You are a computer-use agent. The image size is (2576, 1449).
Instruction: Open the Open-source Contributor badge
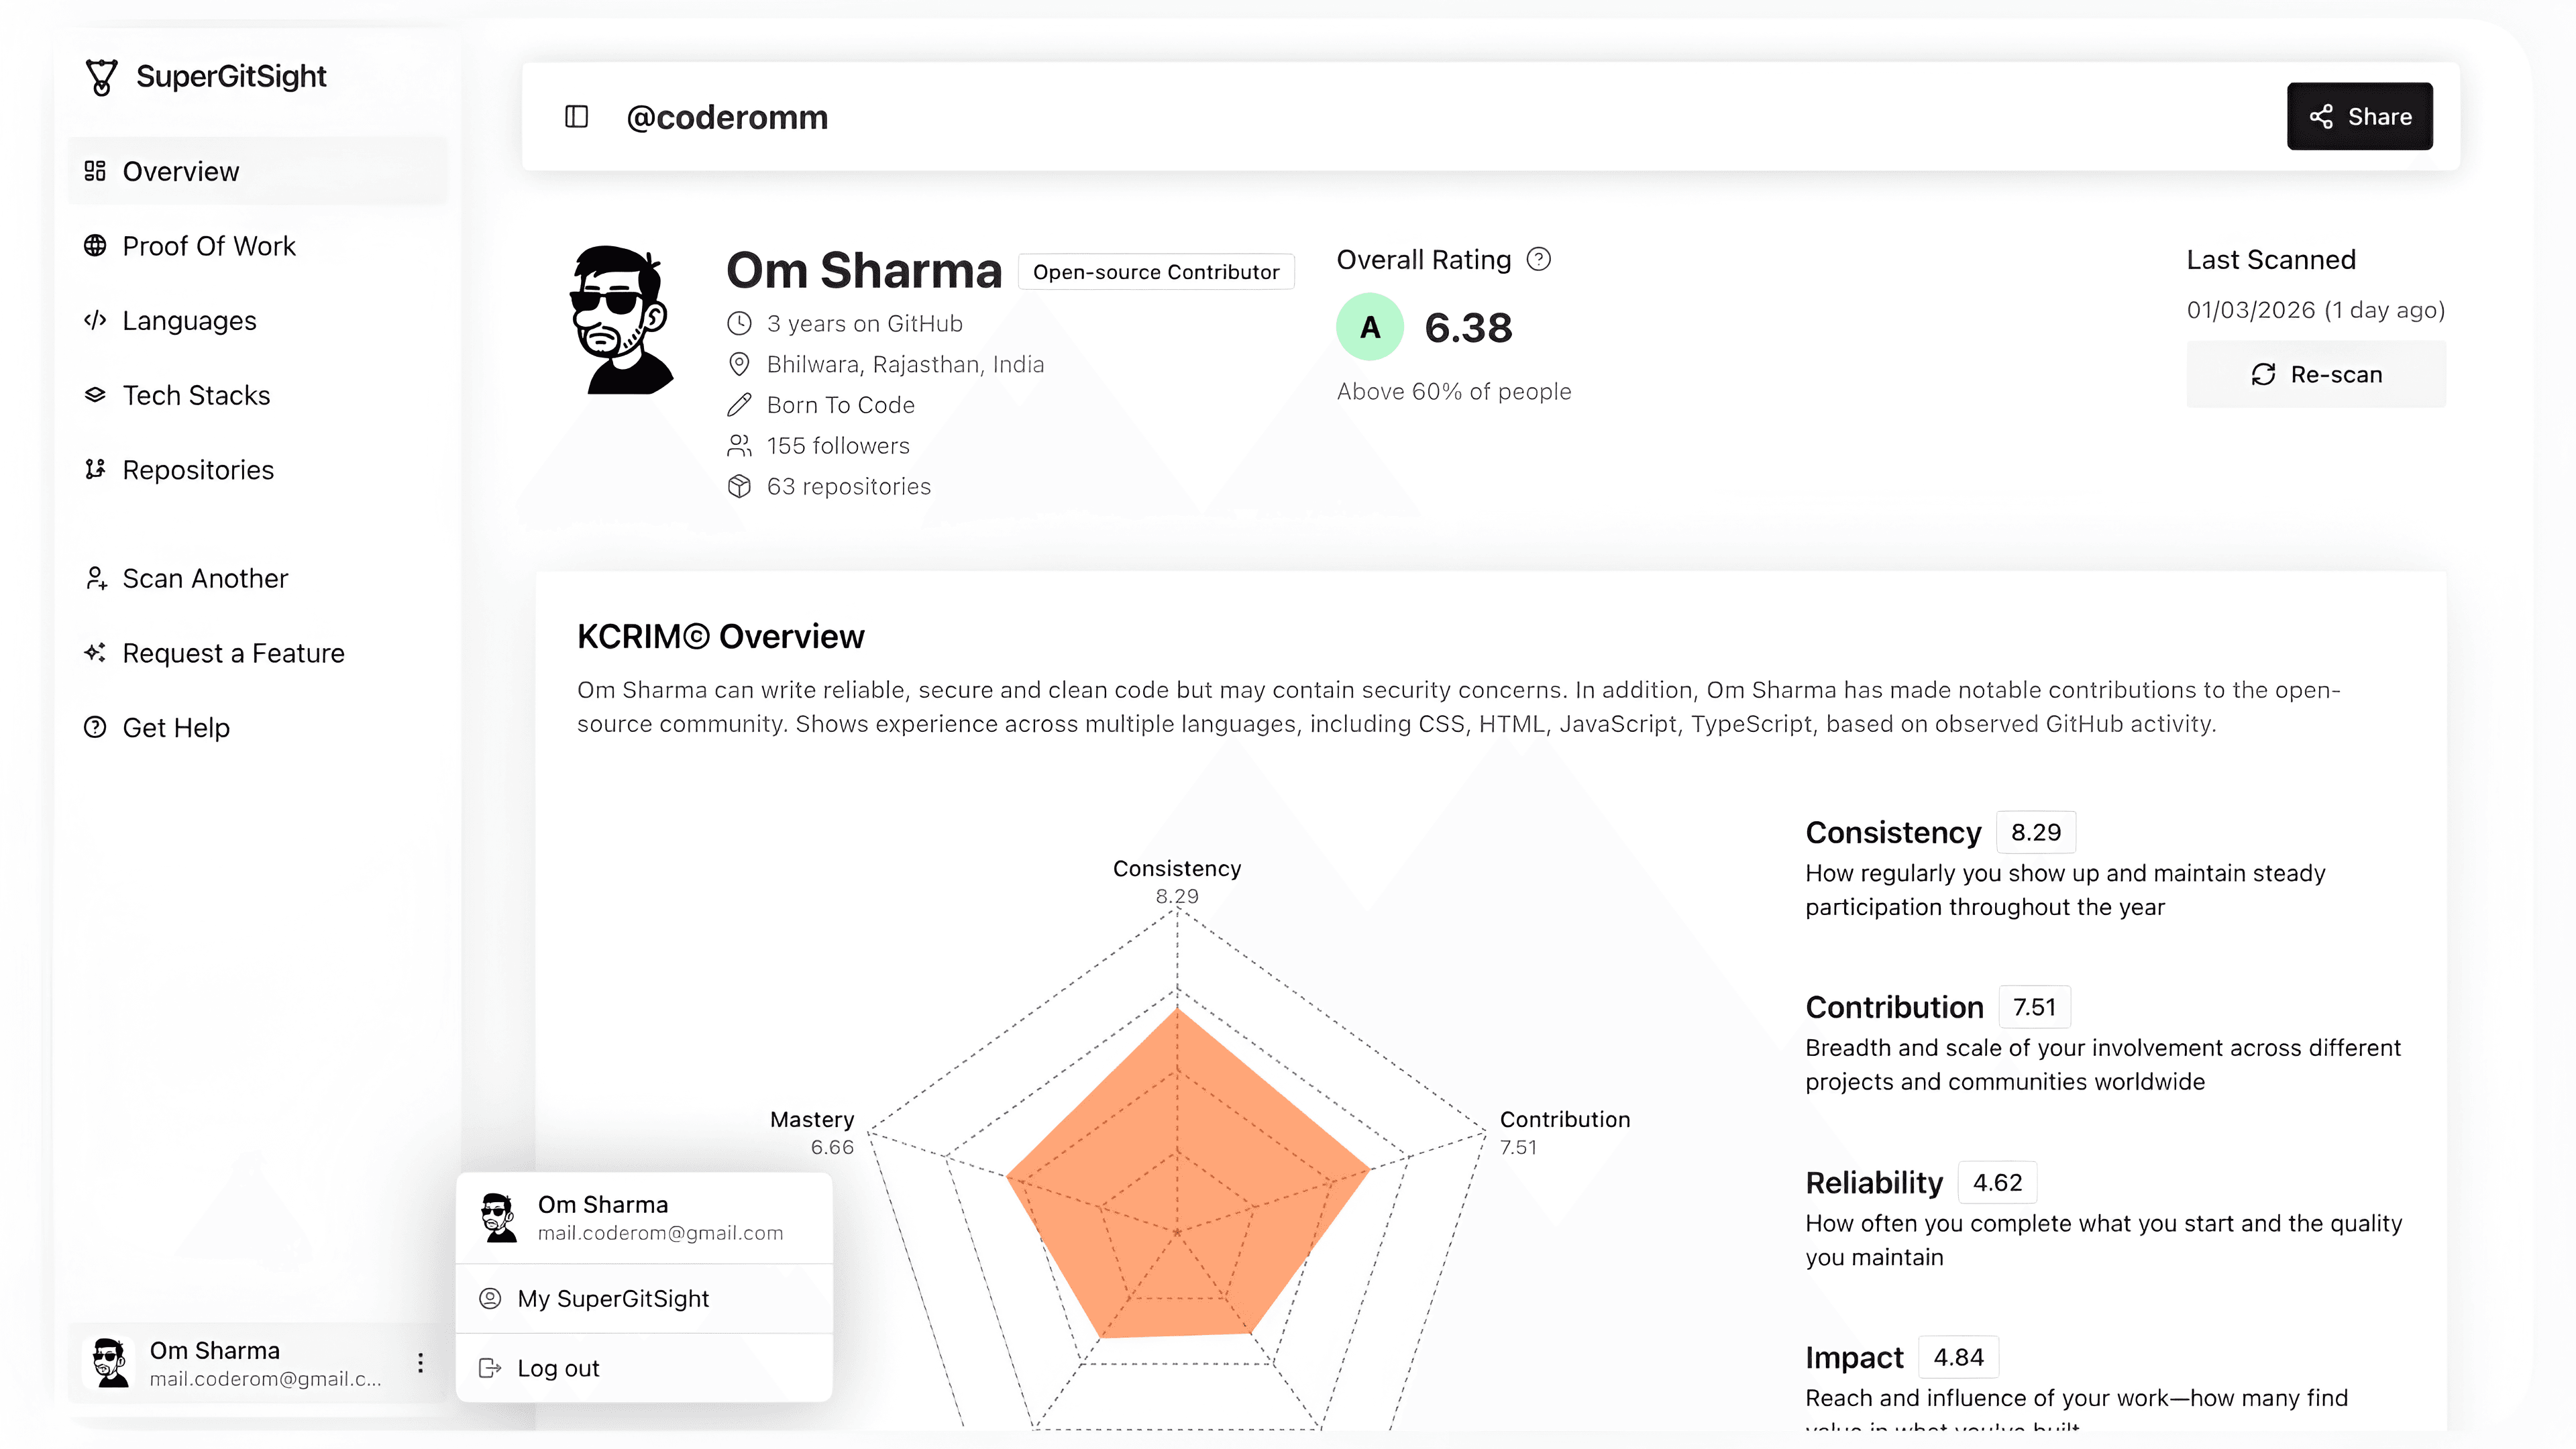click(x=1155, y=271)
